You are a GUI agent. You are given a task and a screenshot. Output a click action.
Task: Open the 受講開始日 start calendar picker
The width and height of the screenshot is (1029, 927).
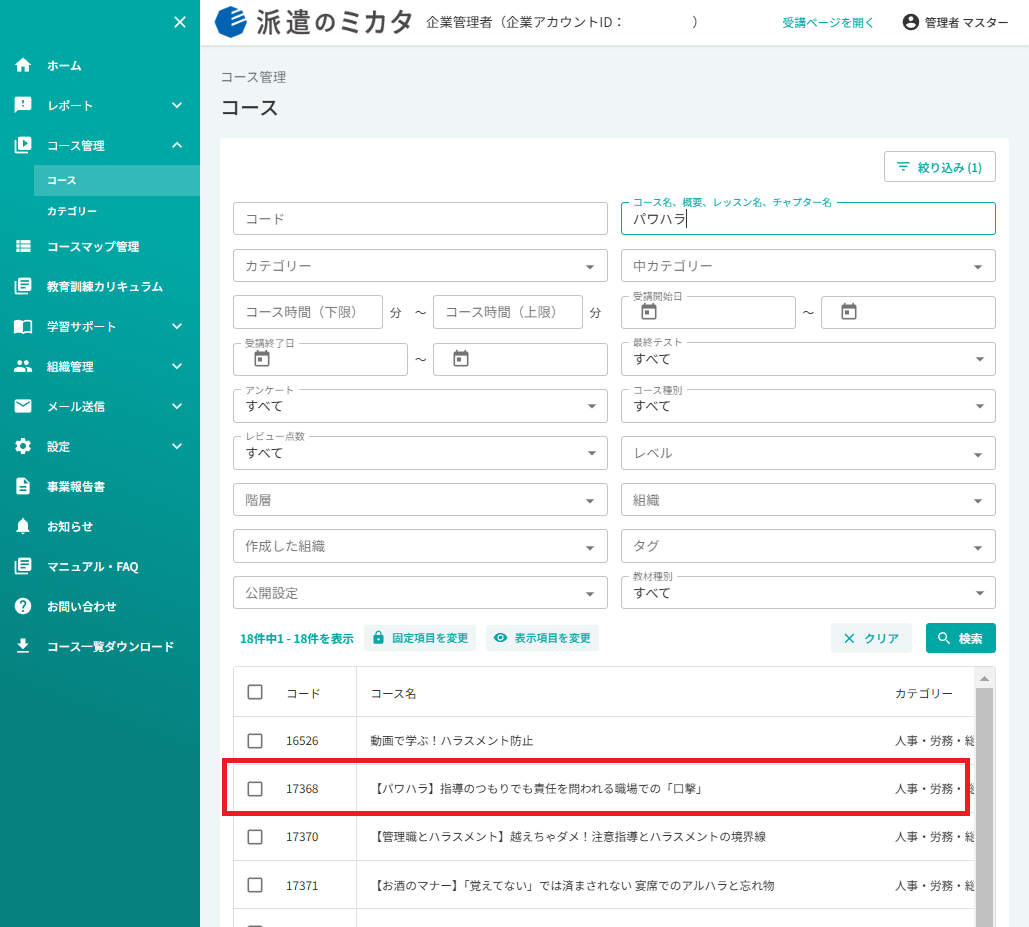[648, 312]
